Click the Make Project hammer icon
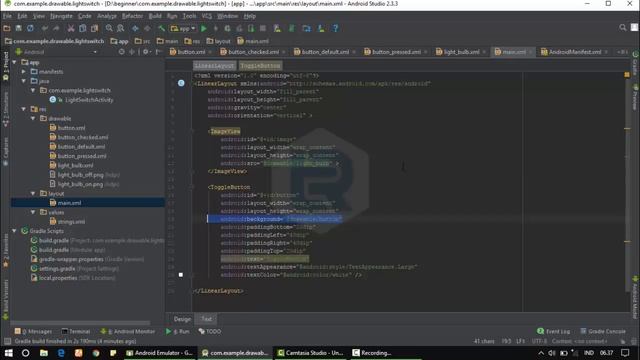Screen dimensions: 640x360 [162, 28]
